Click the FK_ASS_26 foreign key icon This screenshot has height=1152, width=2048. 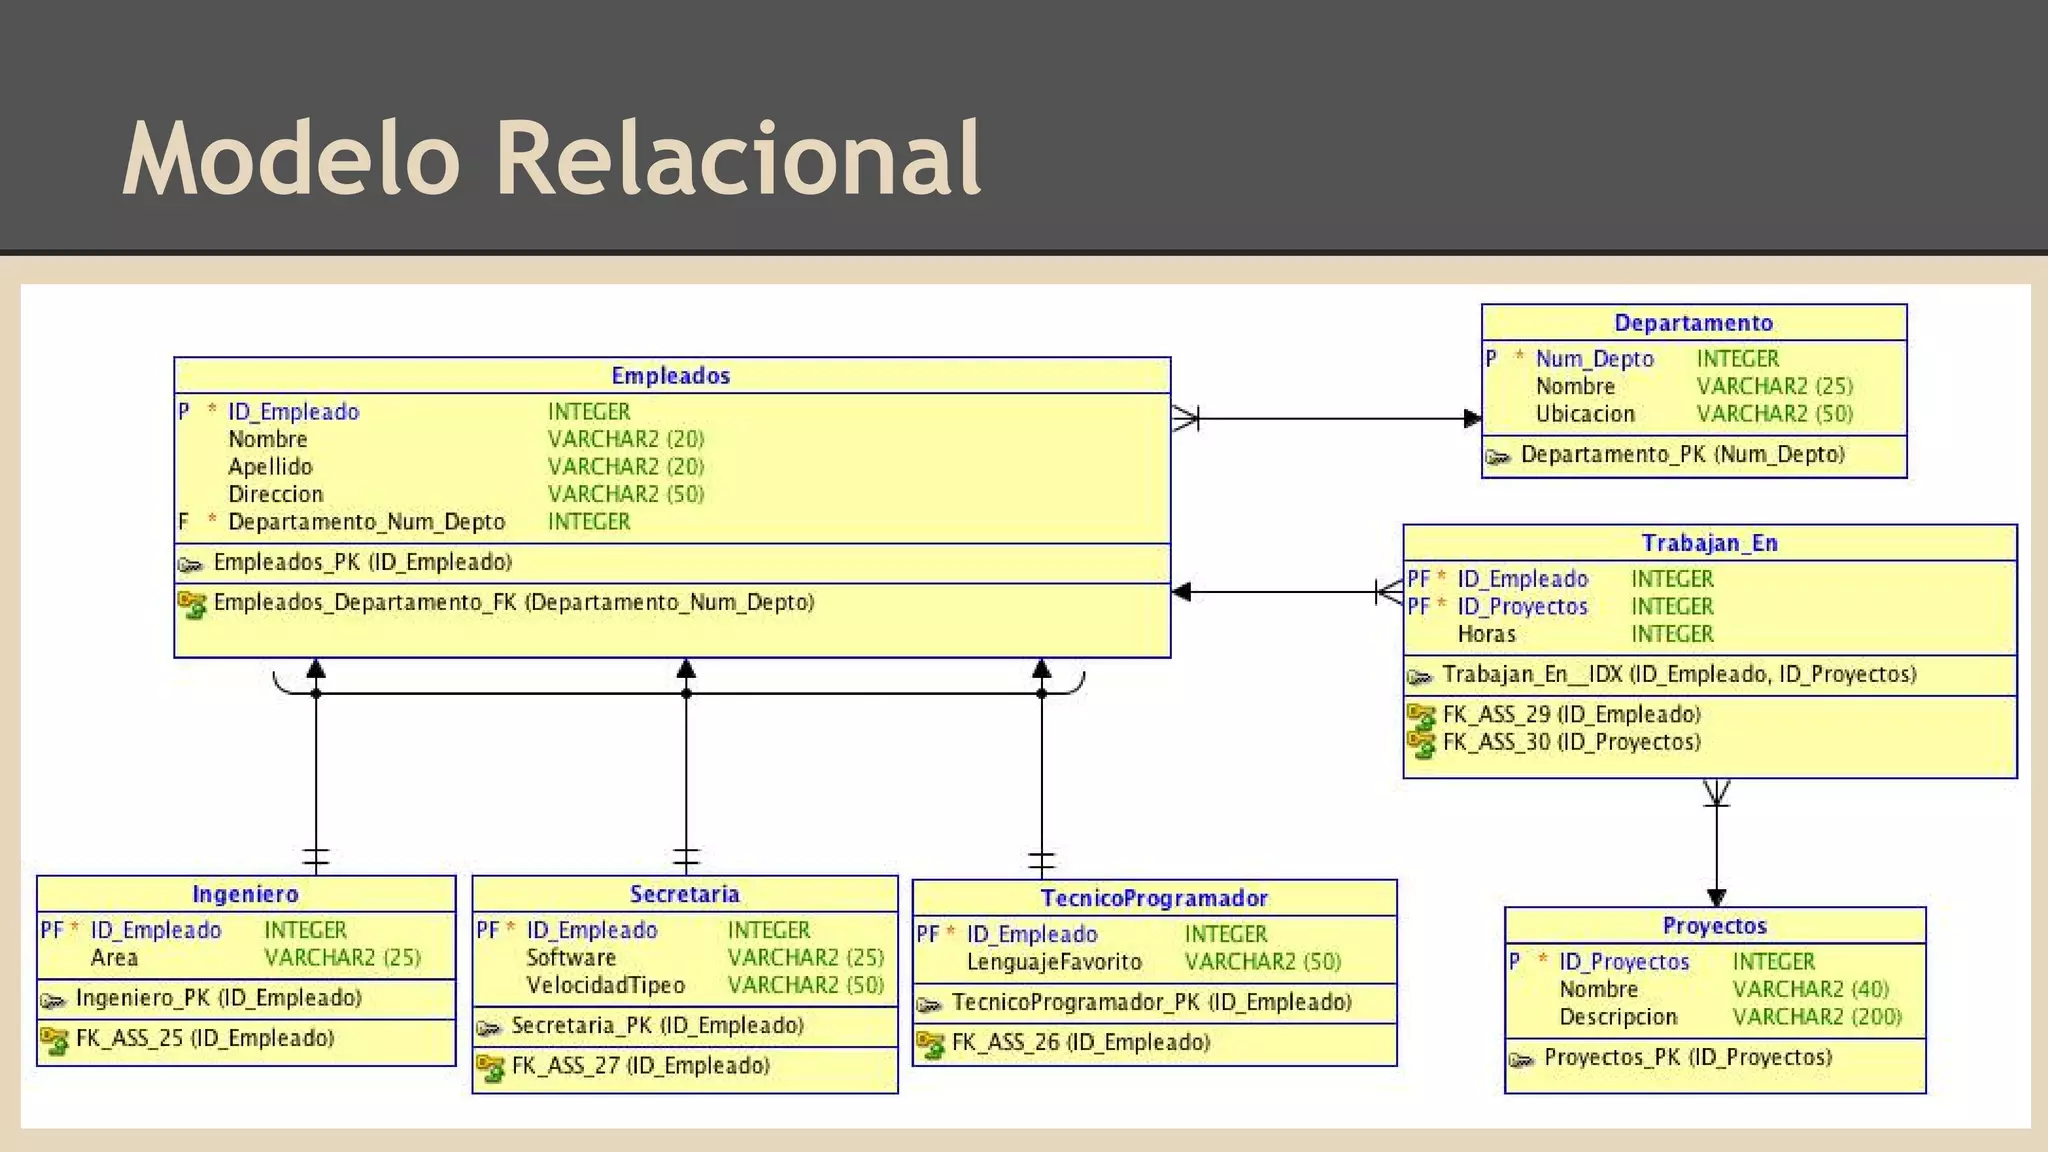coord(930,1045)
